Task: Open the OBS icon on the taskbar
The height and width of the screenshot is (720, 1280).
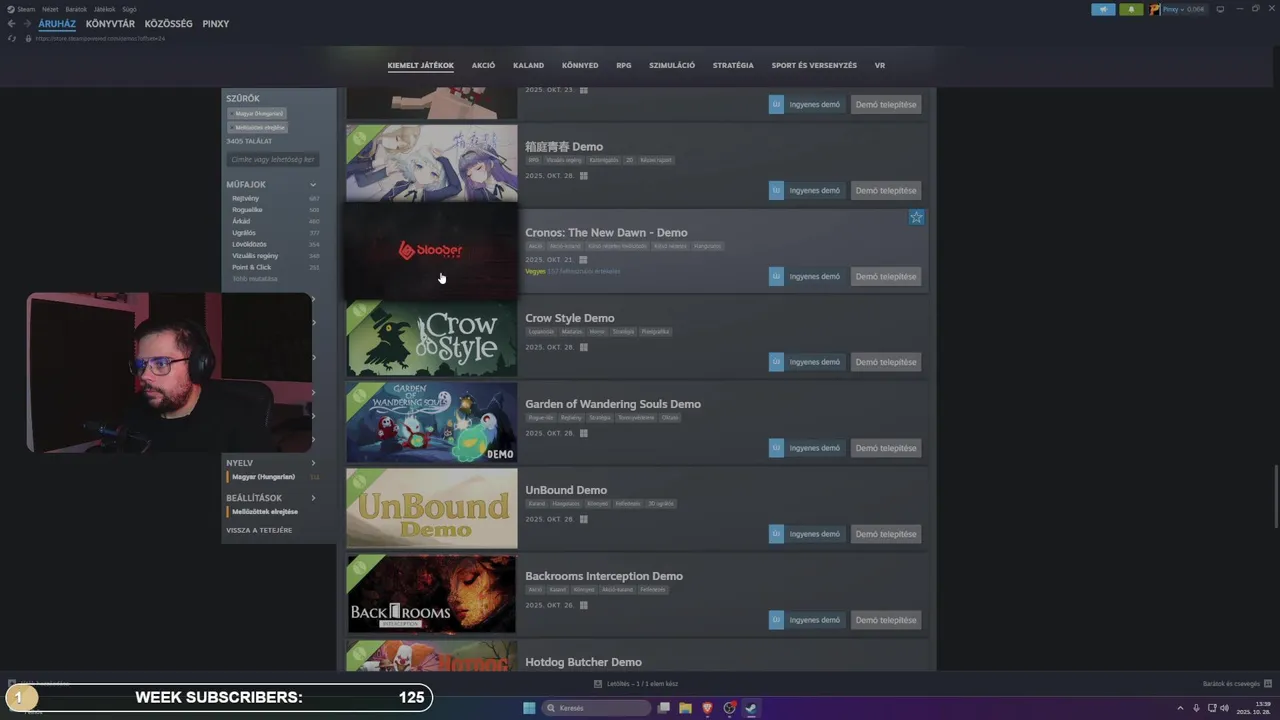Action: 730,708
